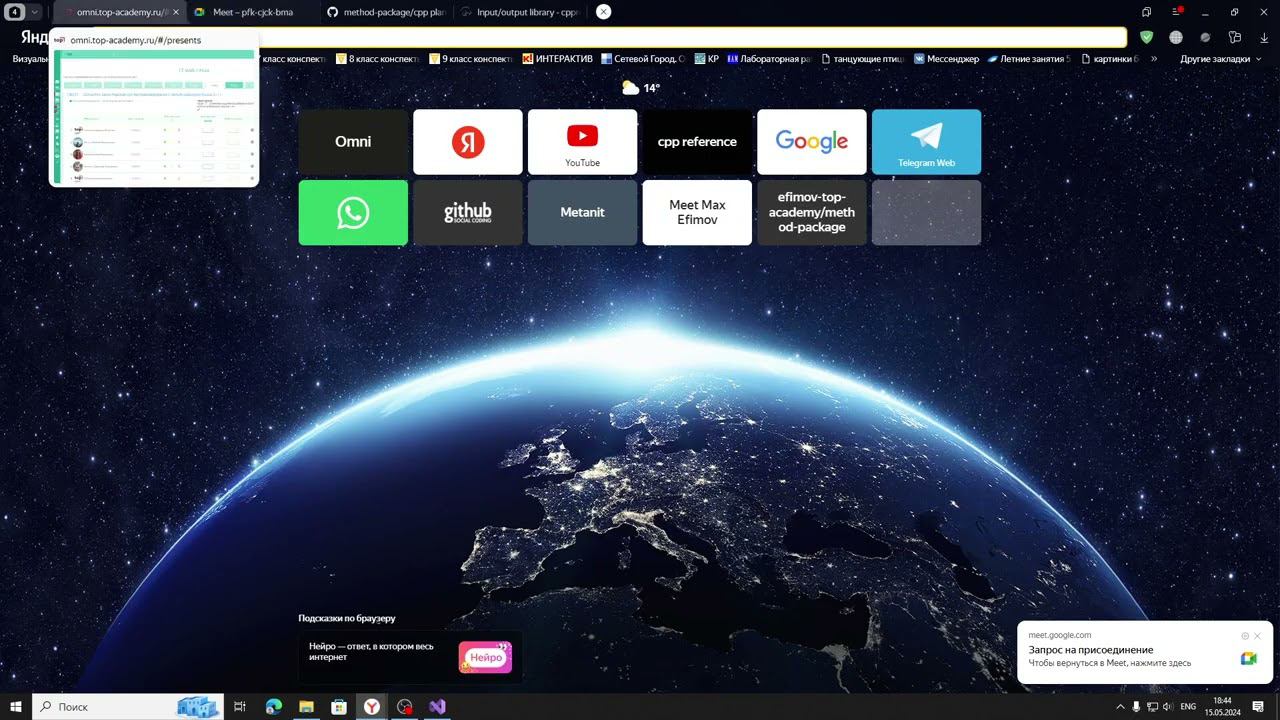Open the Нейро browser tip card
Image resolution: width=1280 pixels, height=720 pixels.
click(x=410, y=657)
